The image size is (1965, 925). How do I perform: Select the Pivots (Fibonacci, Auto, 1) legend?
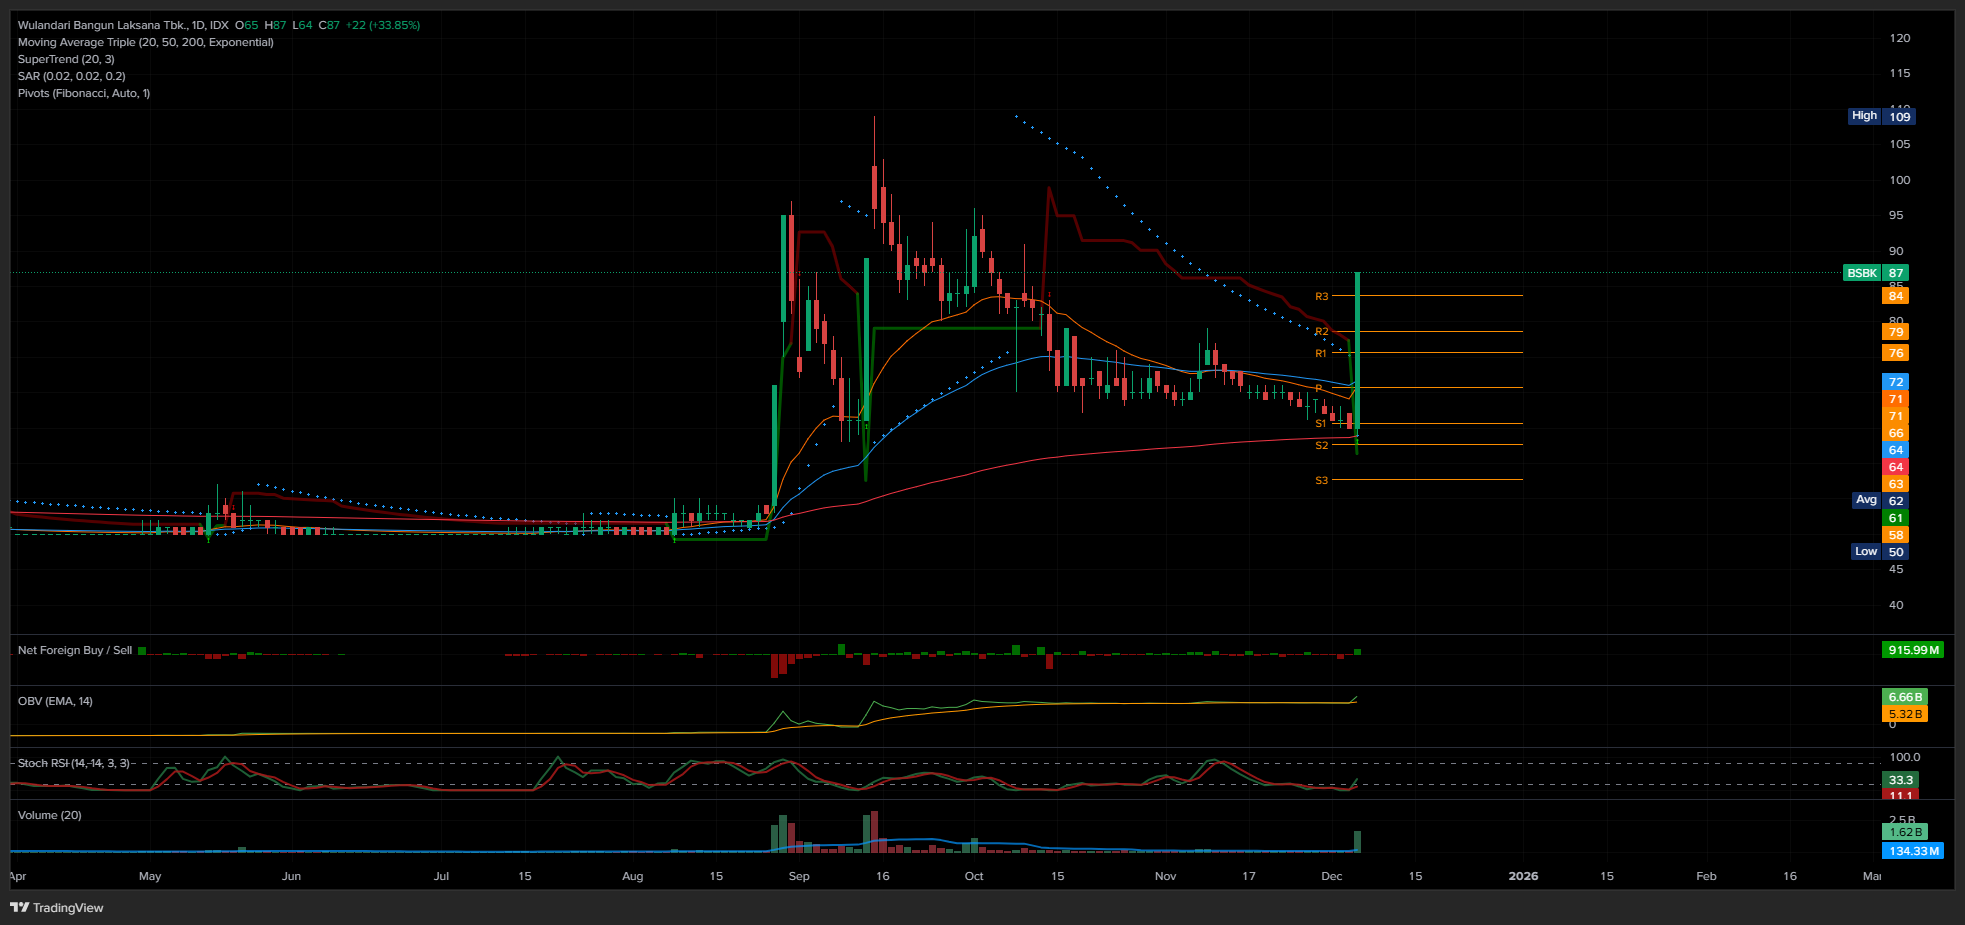tap(84, 93)
